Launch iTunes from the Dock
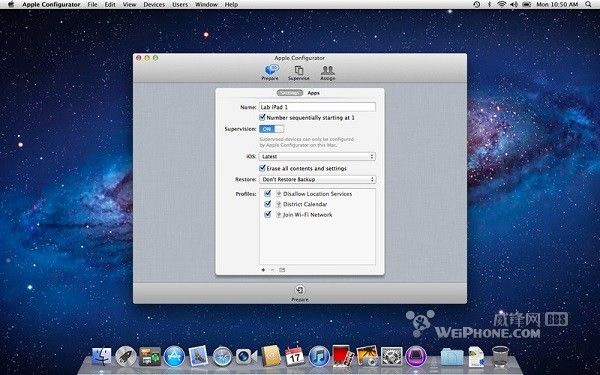This screenshot has height=375, width=600. click(x=319, y=356)
